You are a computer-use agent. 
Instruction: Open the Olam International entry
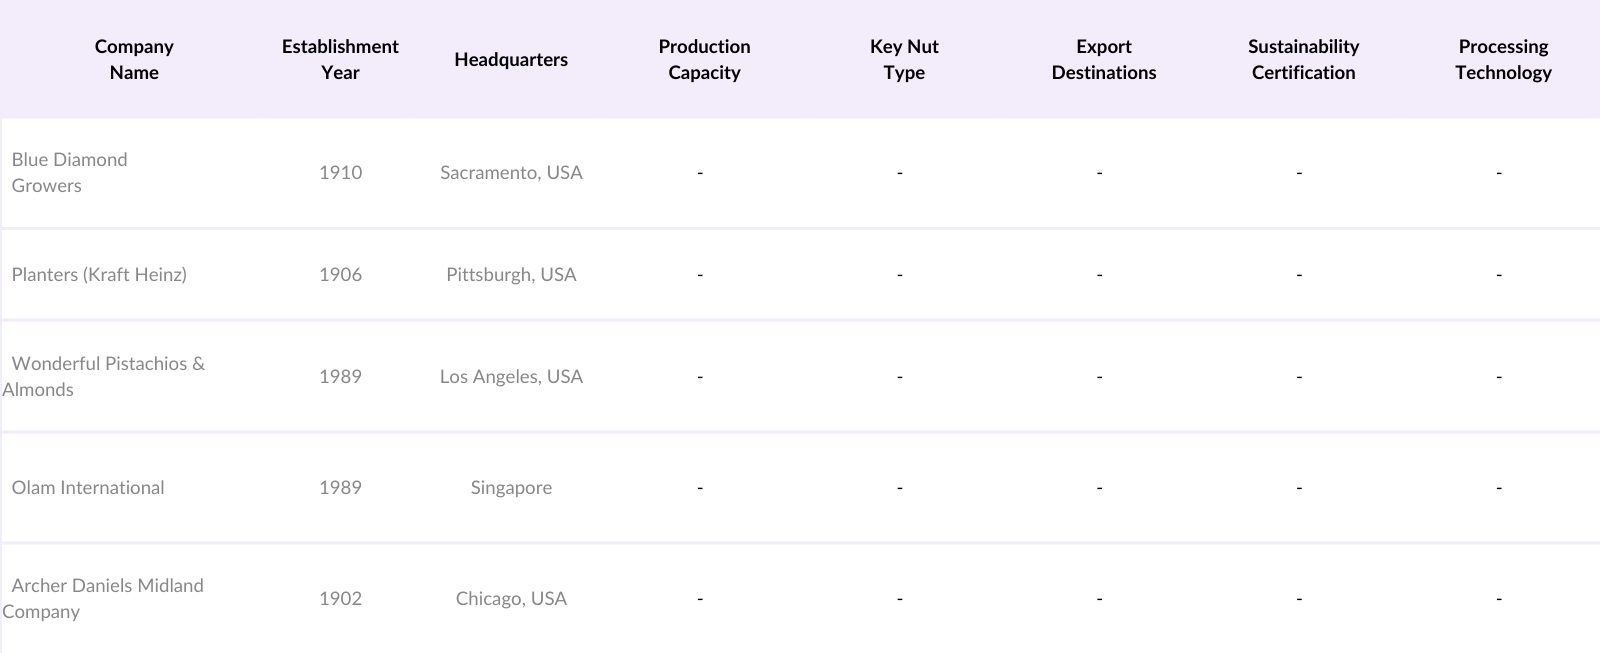(x=88, y=487)
